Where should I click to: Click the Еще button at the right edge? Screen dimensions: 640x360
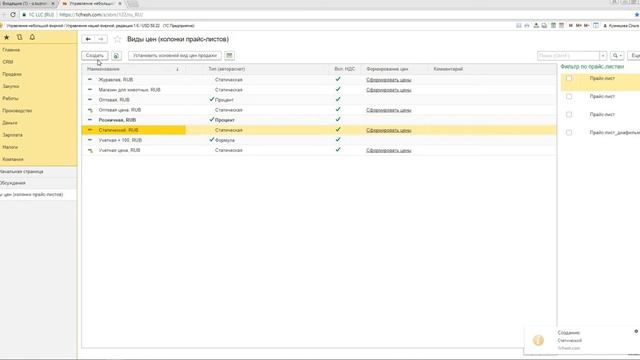635,56
